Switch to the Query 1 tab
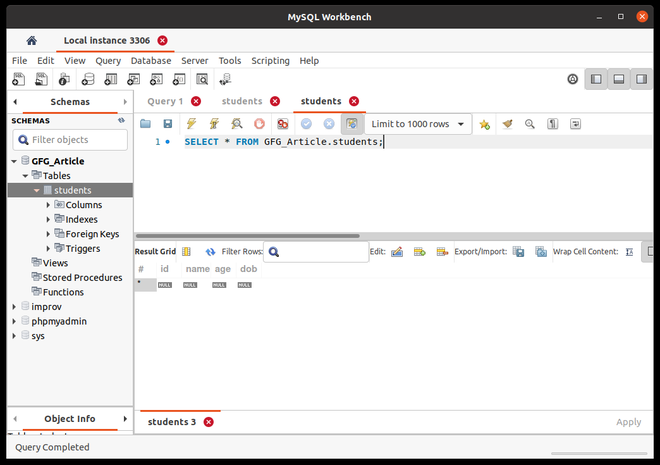The width and height of the screenshot is (660, 465). [x=165, y=101]
